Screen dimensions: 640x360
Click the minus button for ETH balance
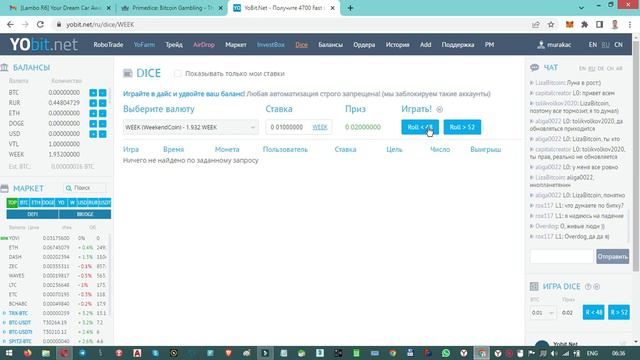pos(102,113)
